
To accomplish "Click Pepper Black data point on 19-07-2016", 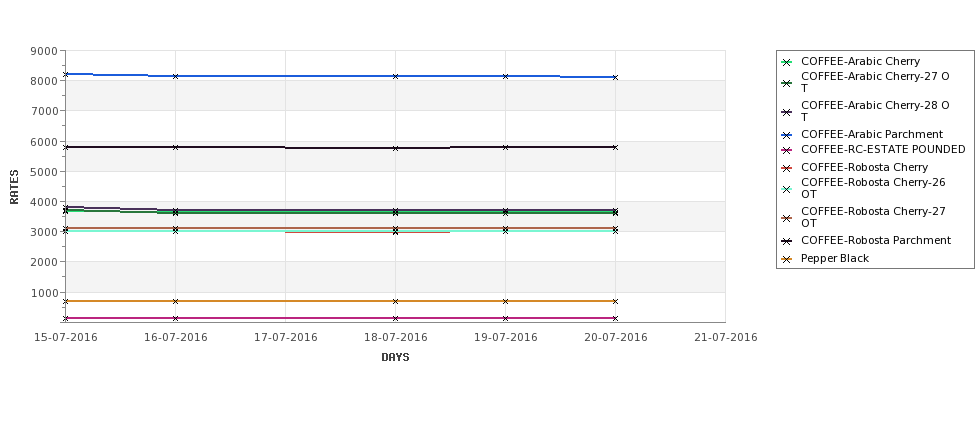I will (x=506, y=302).
